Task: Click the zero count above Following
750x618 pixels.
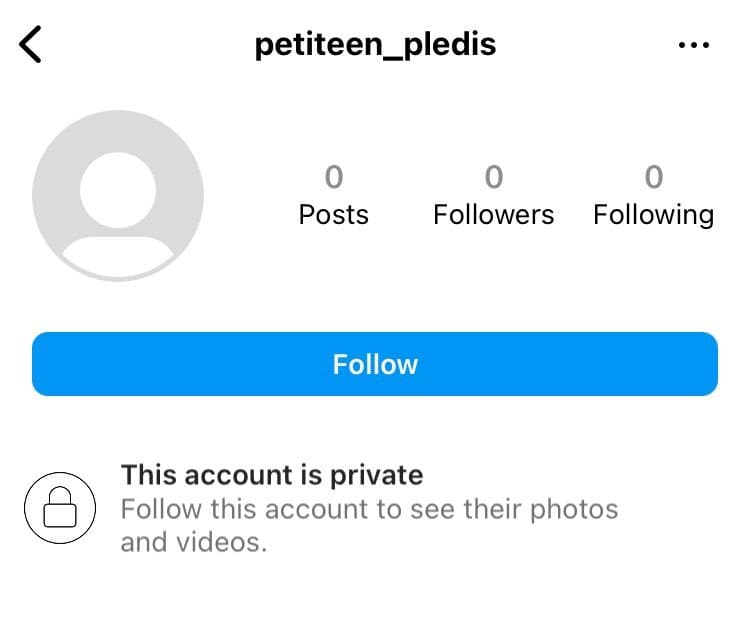Action: click(x=654, y=177)
